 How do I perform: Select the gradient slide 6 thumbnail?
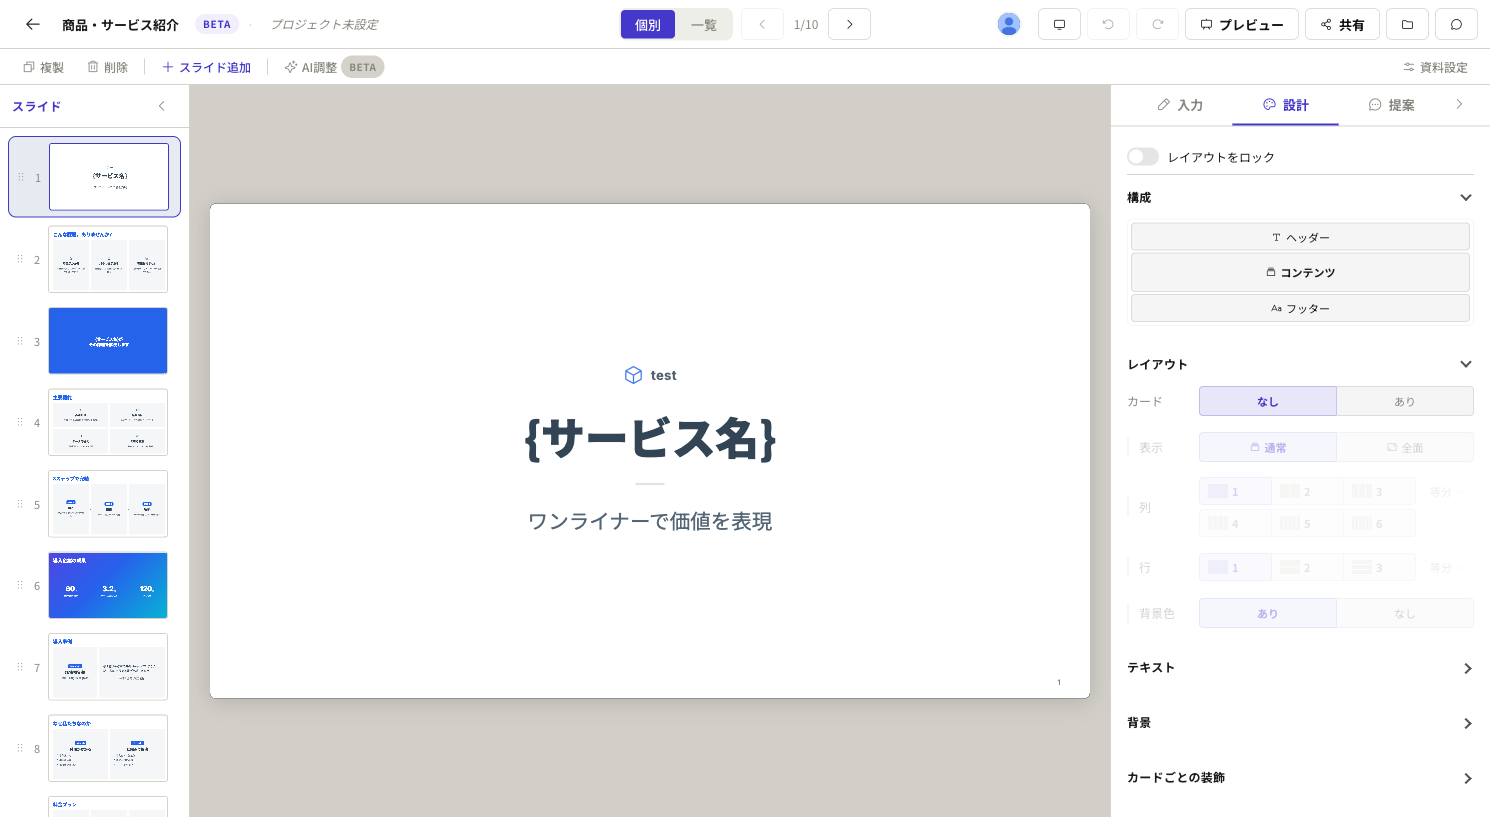pyautogui.click(x=108, y=585)
